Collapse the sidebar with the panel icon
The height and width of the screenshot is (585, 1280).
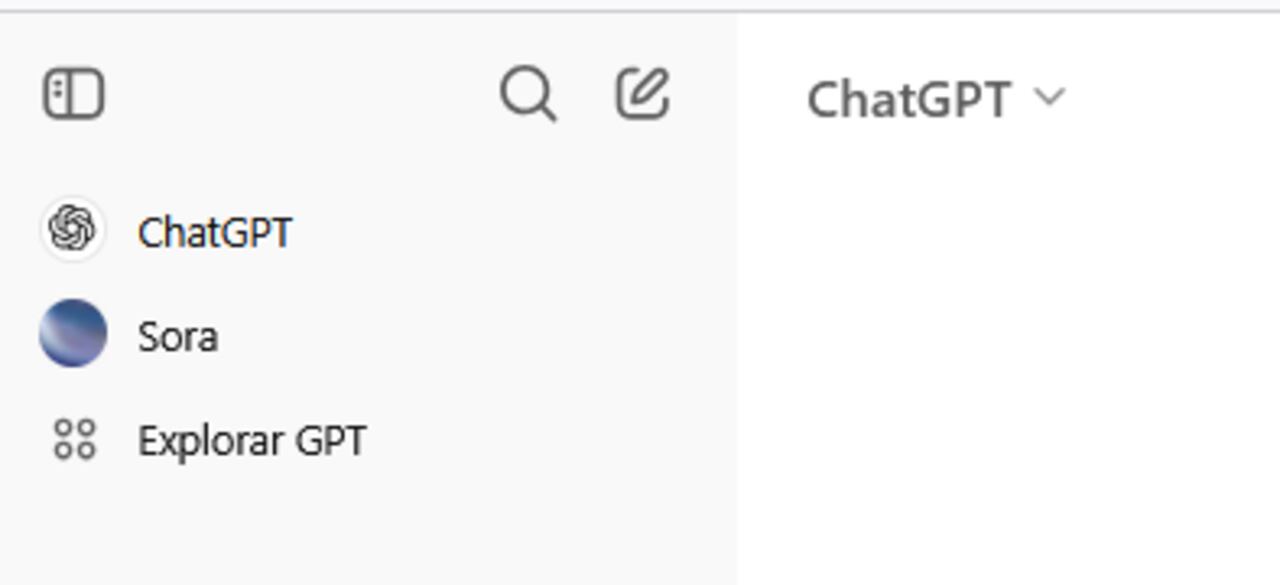[74, 95]
